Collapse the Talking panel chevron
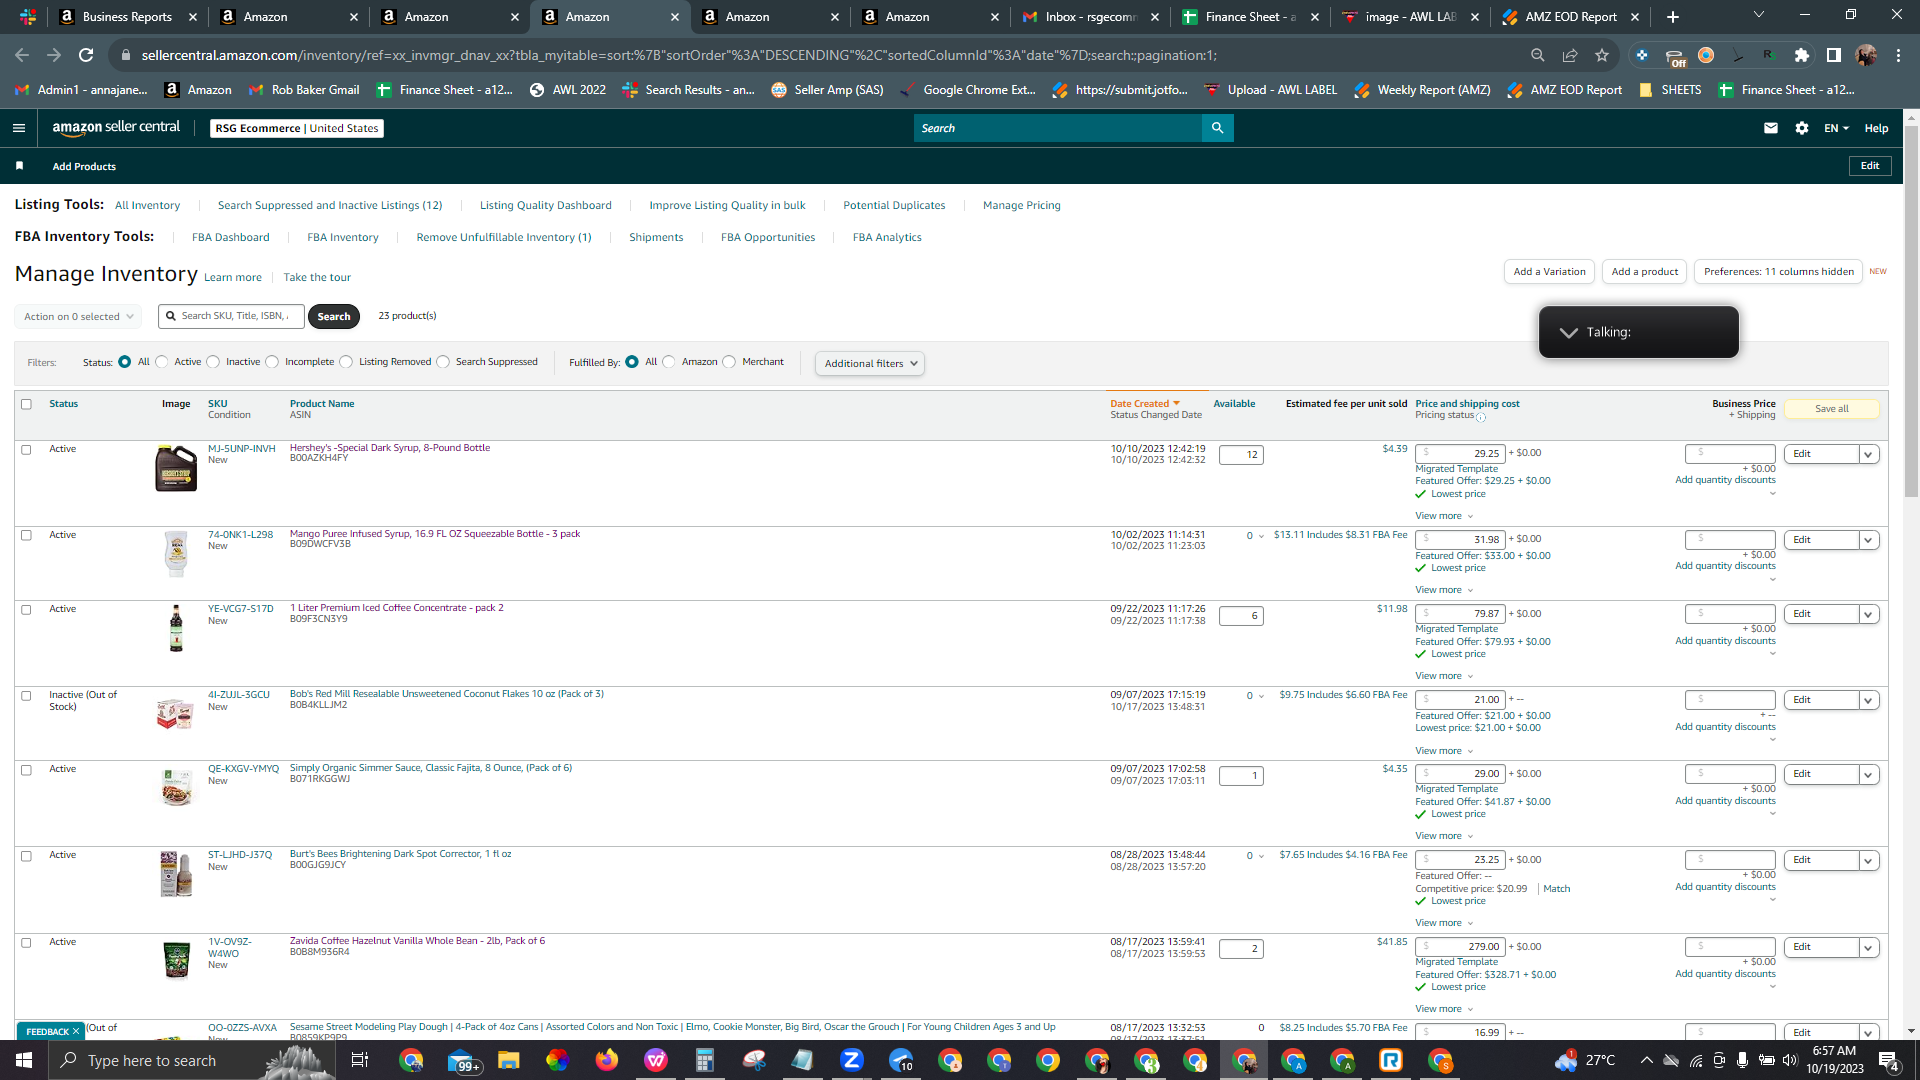This screenshot has height=1080, width=1920. (x=1568, y=332)
